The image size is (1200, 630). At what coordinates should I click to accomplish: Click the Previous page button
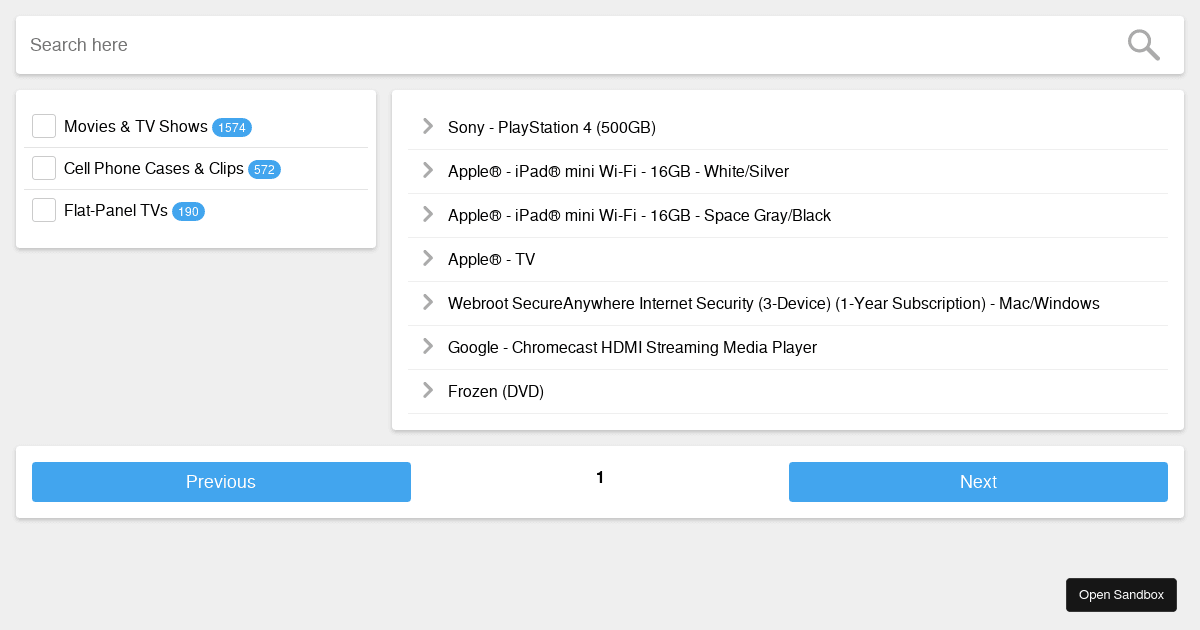click(x=221, y=482)
